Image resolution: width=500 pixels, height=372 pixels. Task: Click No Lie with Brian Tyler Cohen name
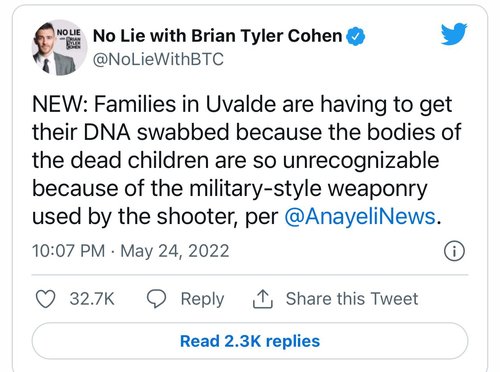tap(218, 36)
